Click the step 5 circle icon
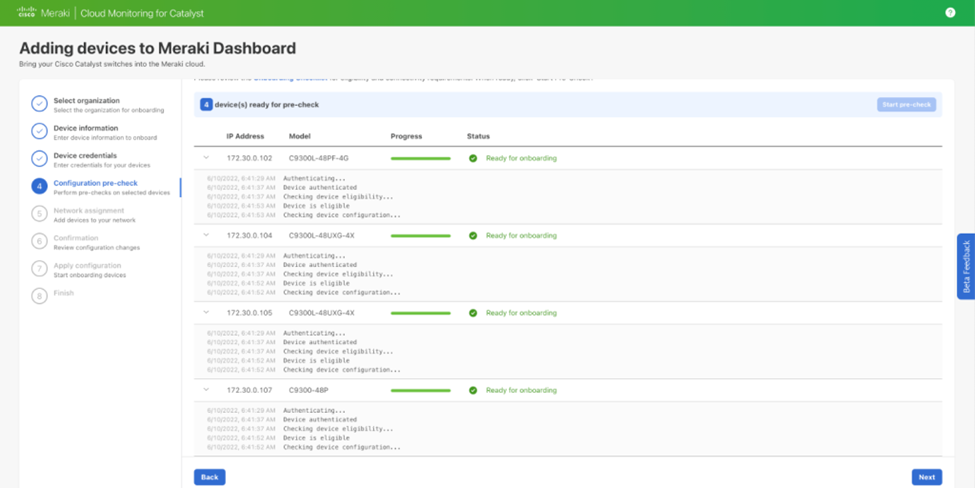The image size is (975, 488). [x=39, y=214]
